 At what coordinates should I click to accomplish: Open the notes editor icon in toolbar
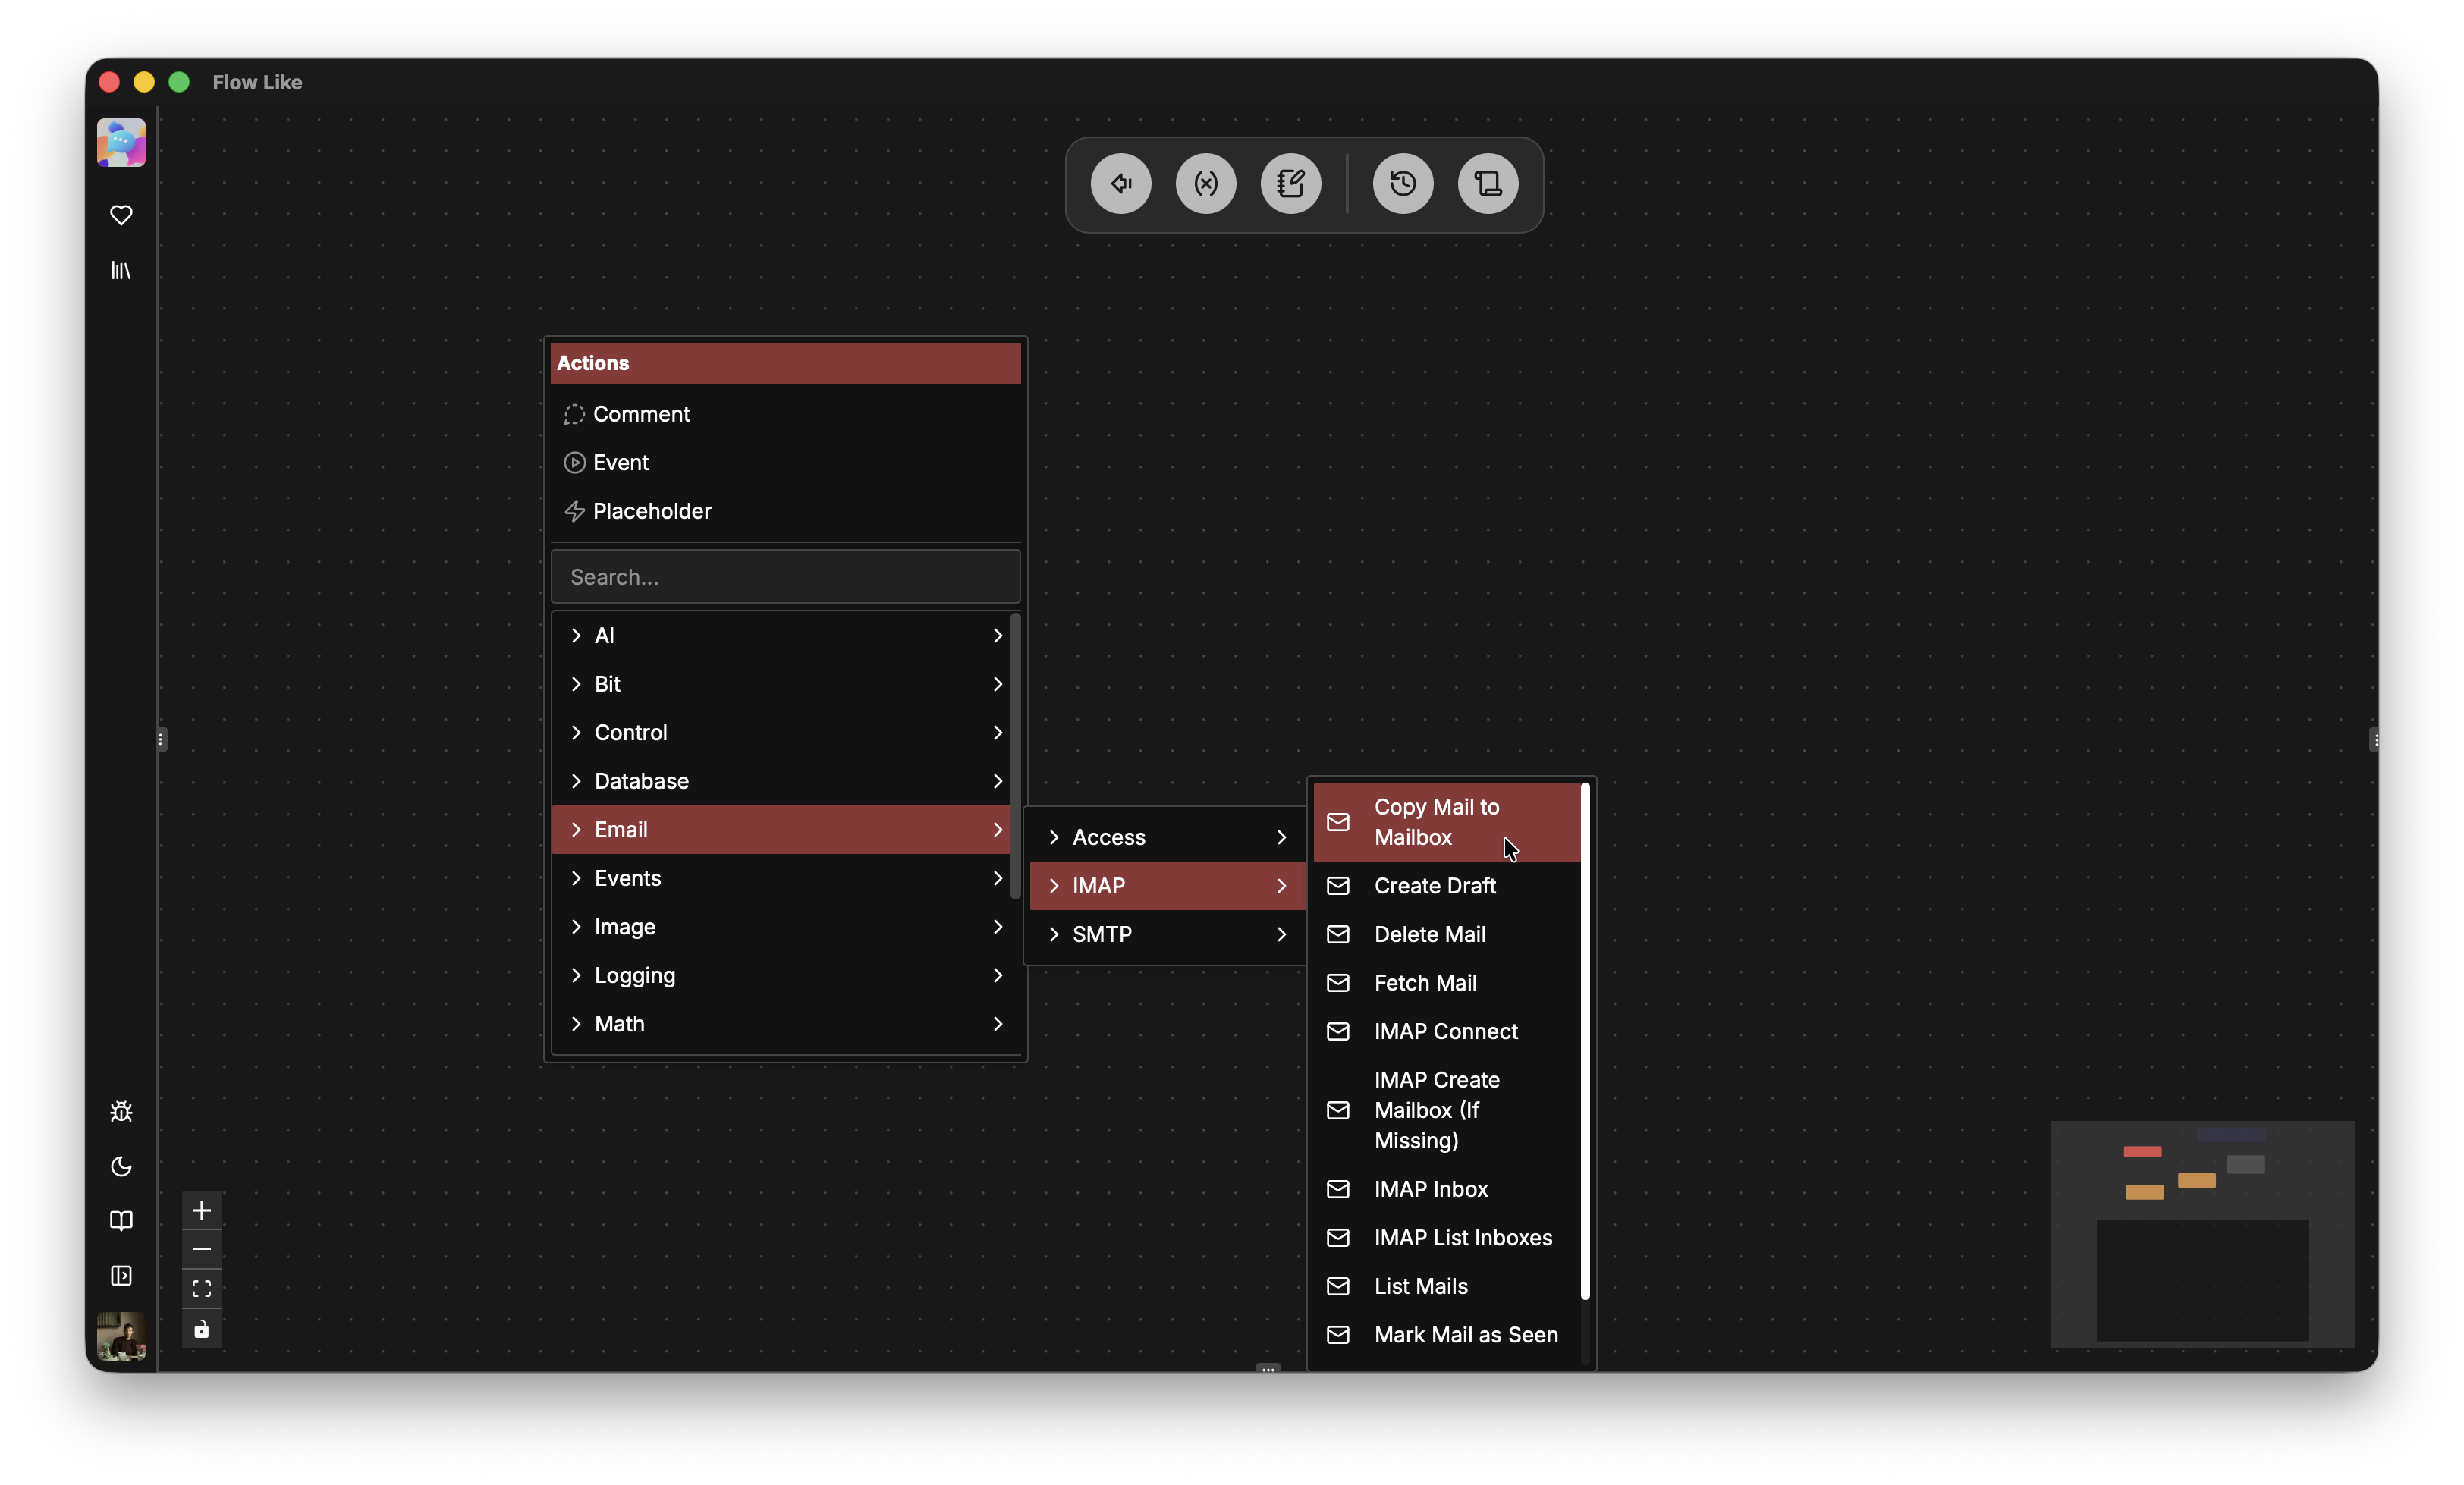pos(1290,183)
